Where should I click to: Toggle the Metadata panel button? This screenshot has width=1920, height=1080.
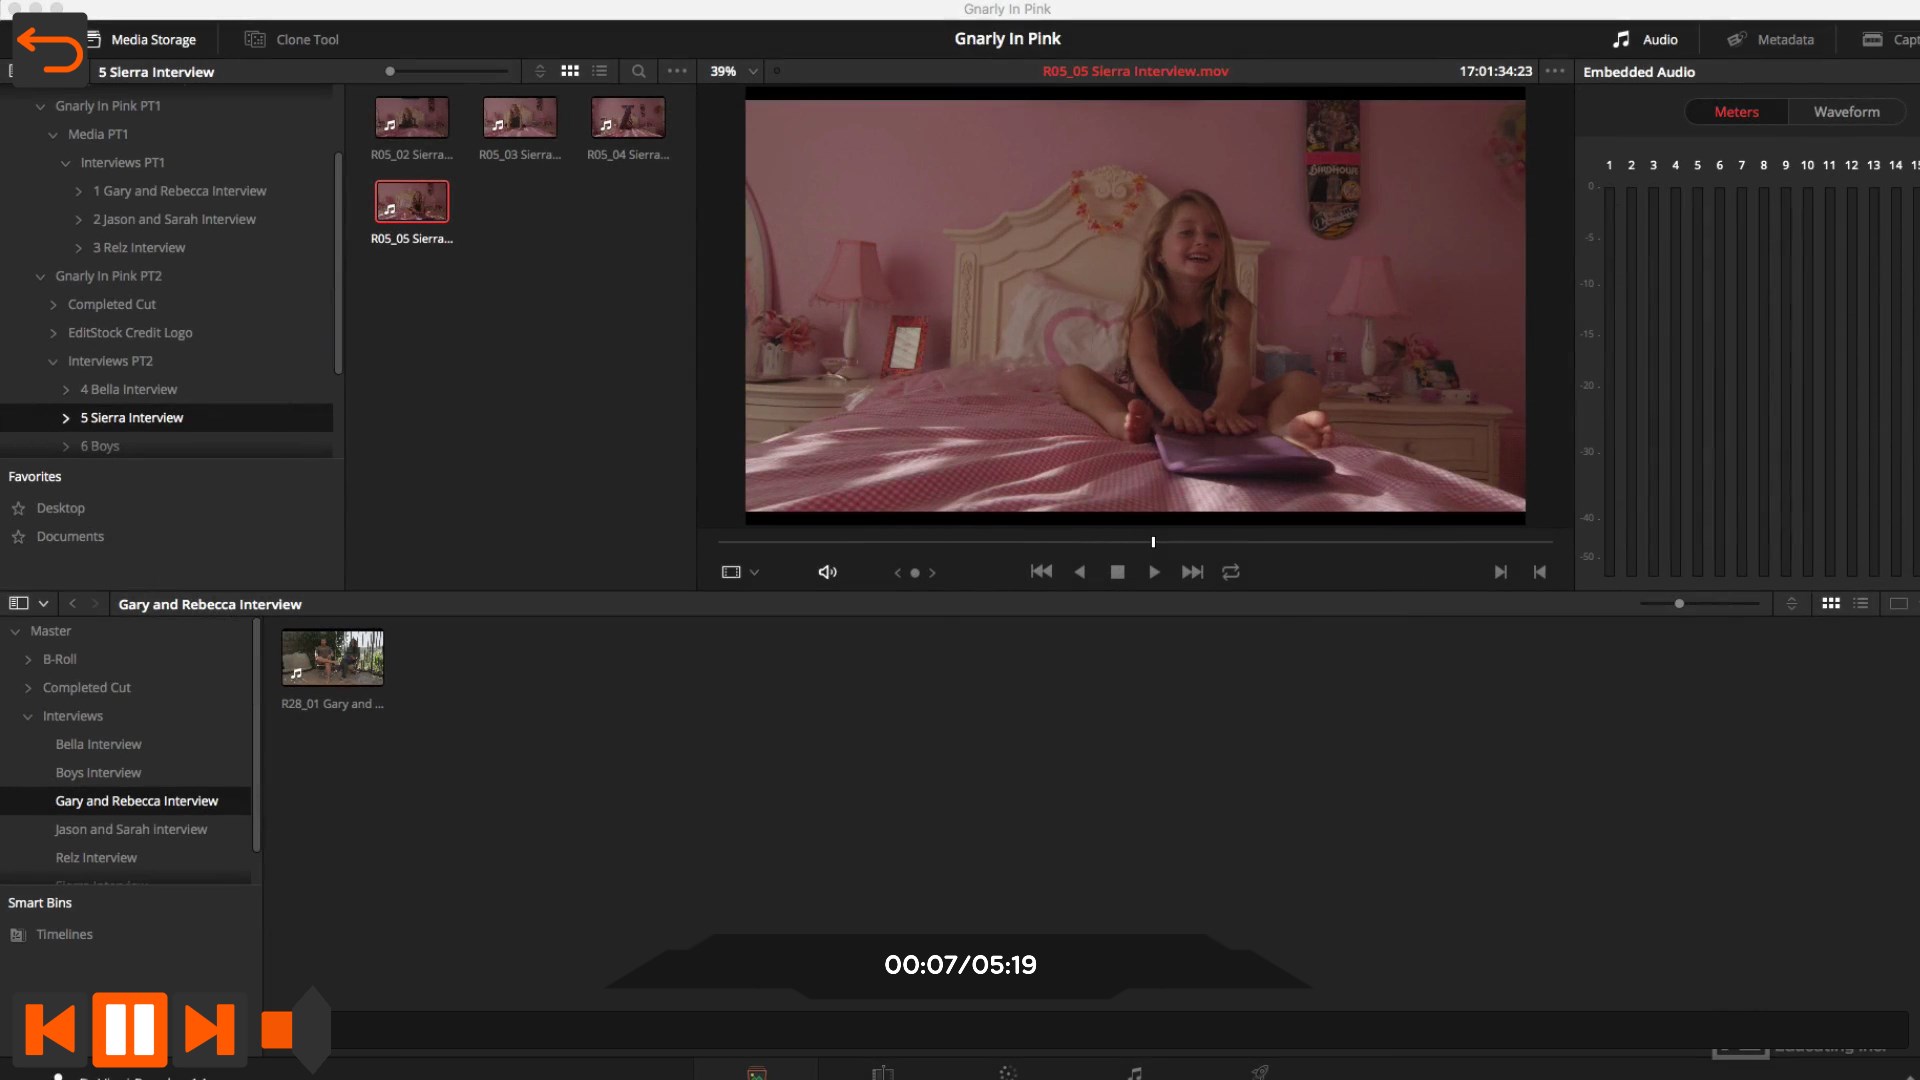tap(1771, 39)
